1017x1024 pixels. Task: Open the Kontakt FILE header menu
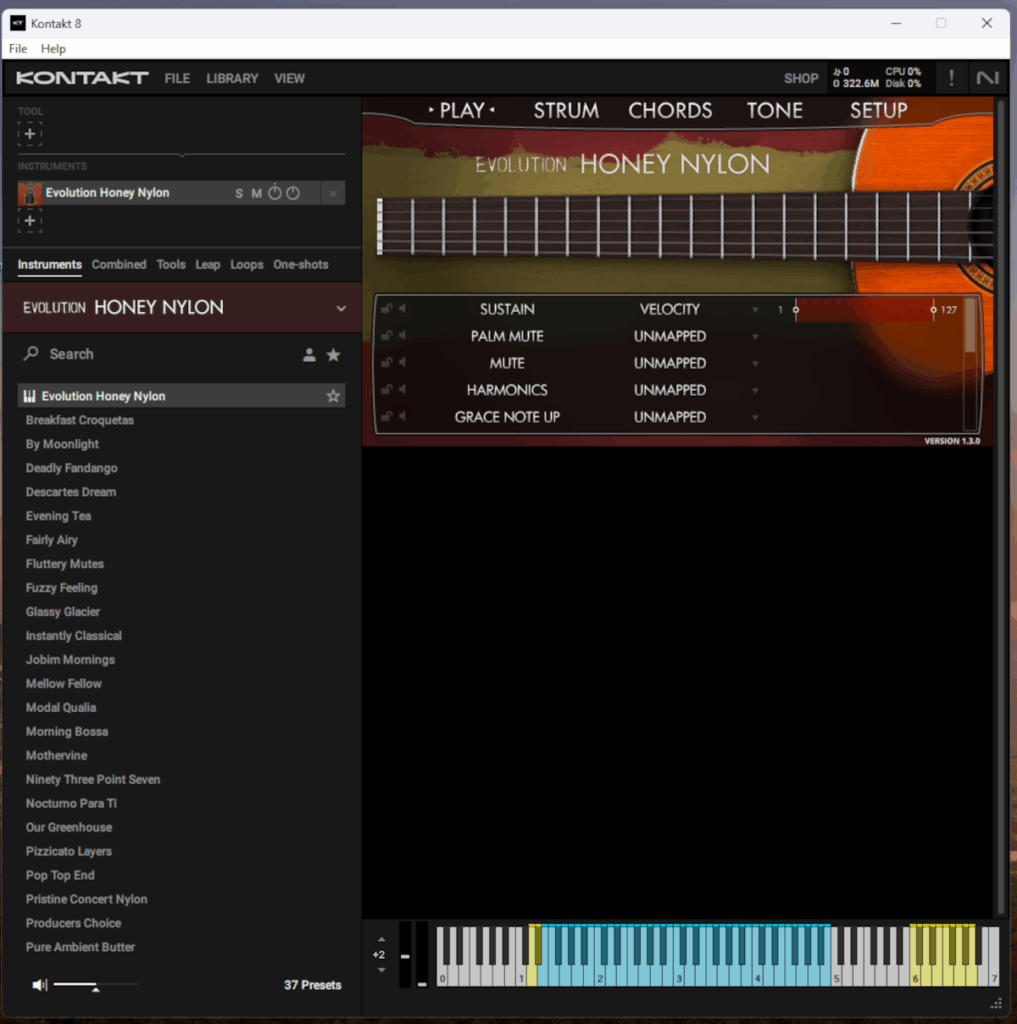pos(177,78)
